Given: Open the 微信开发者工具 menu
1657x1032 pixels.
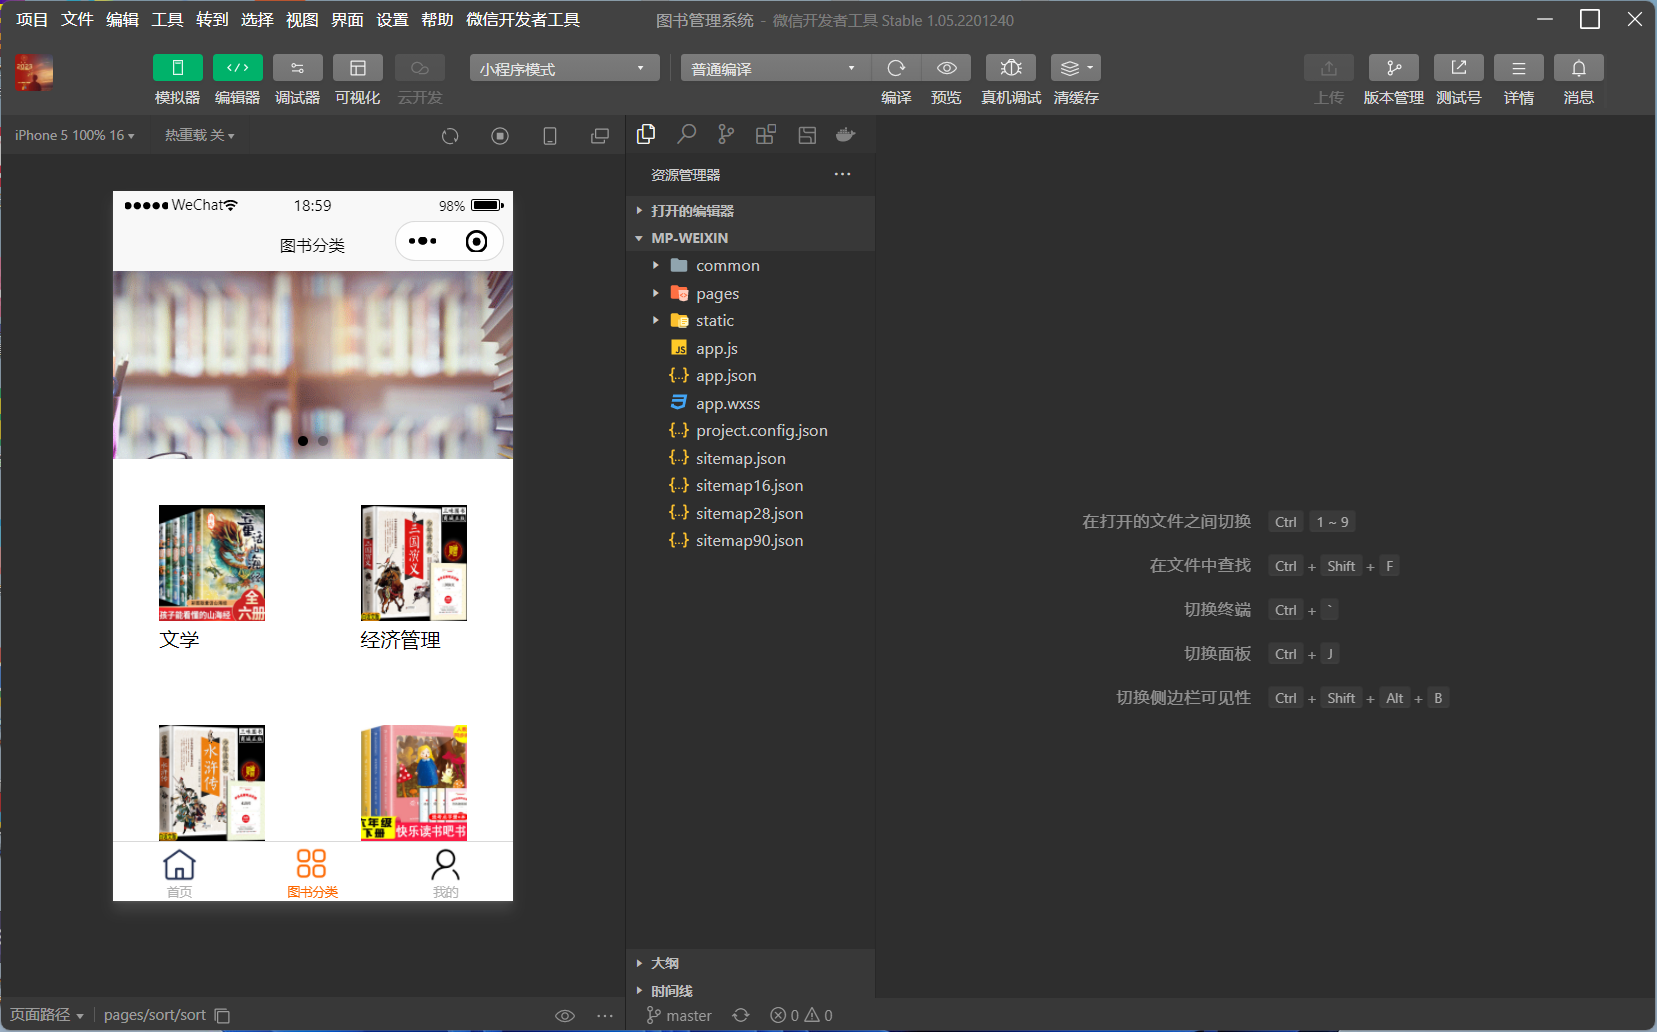Looking at the screenshot, I should click(x=523, y=20).
